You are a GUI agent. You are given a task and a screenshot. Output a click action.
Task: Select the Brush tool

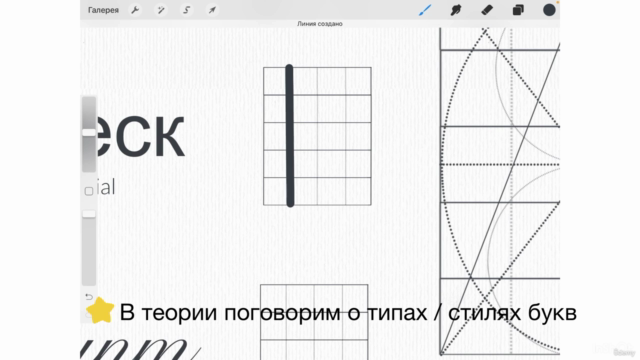tap(425, 10)
